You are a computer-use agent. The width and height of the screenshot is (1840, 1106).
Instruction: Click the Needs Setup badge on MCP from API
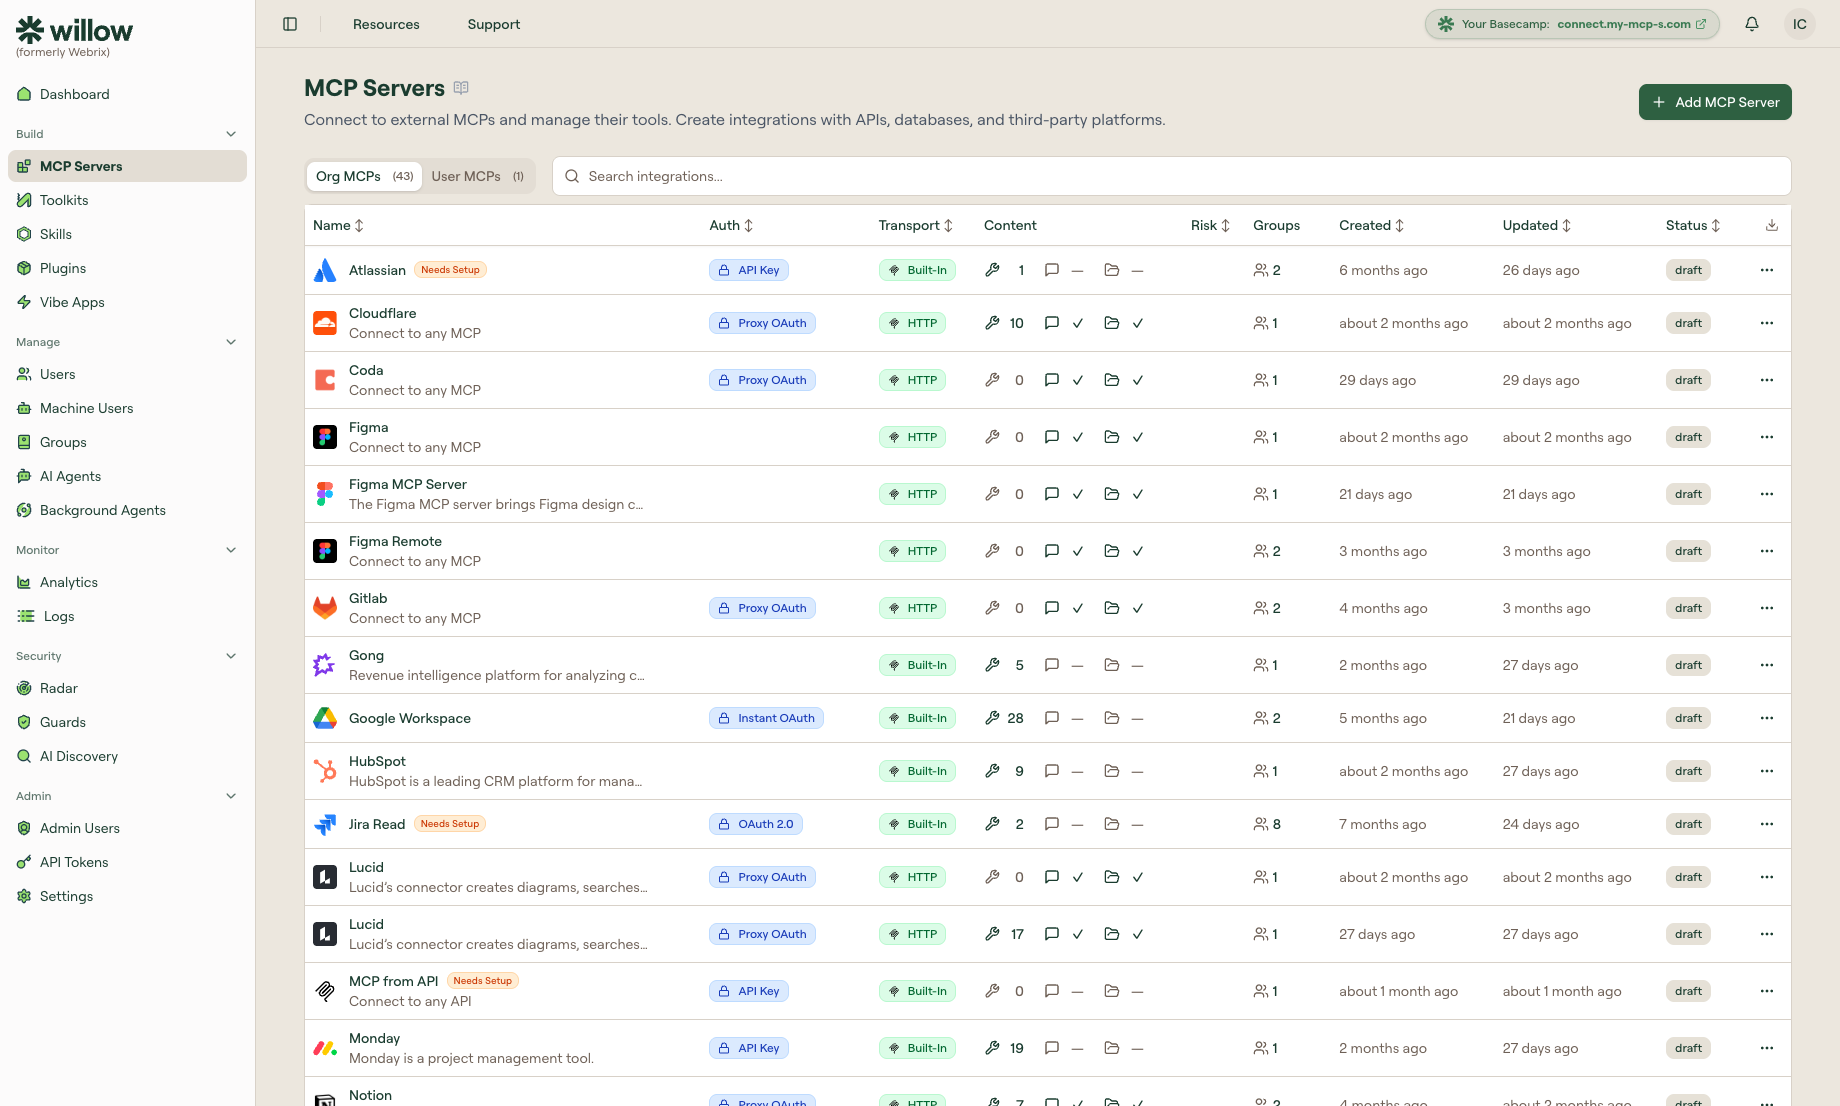coord(482,981)
